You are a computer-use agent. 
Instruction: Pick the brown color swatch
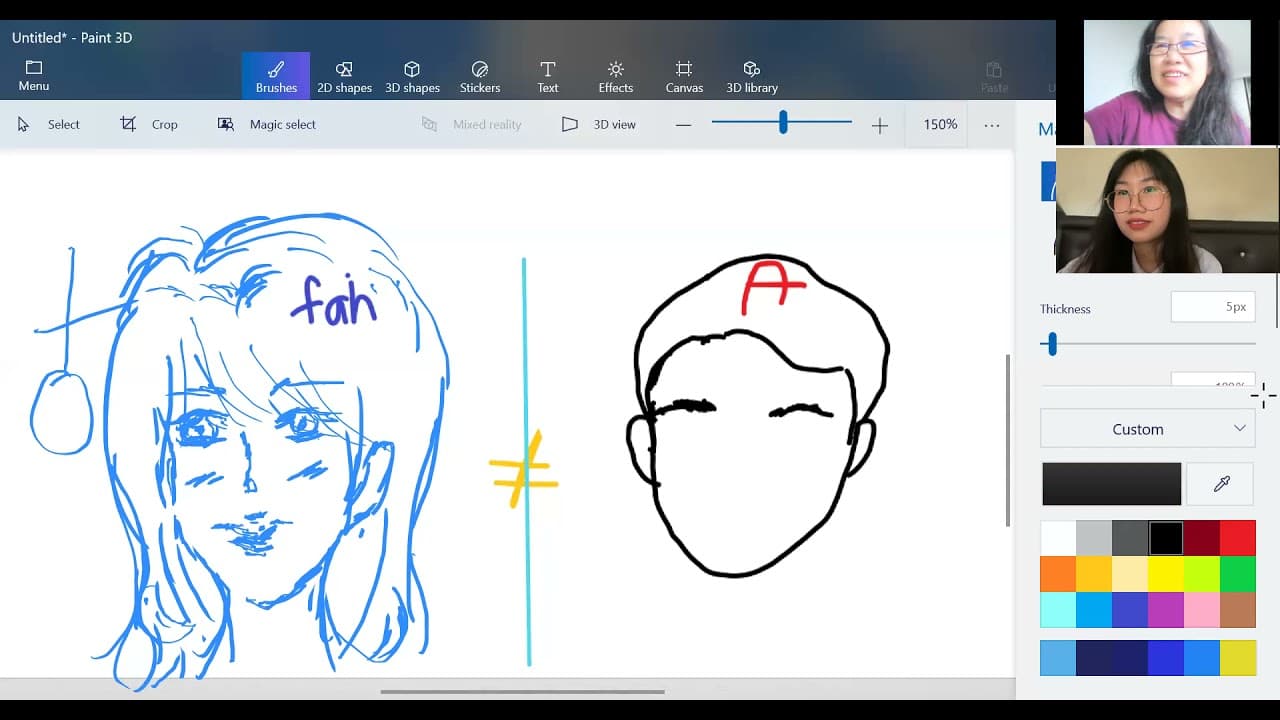pyautogui.click(x=1238, y=610)
